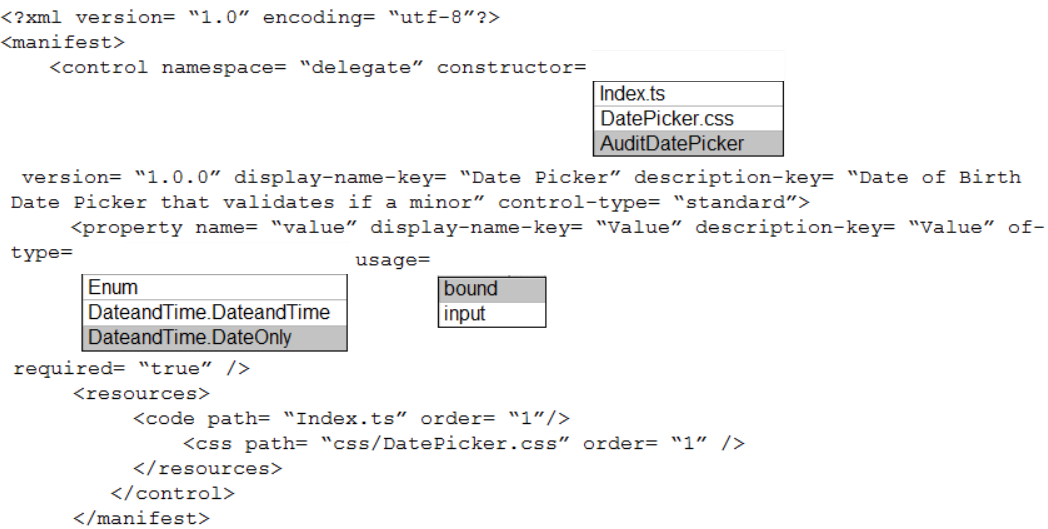Click the closing </manifest> tag
The height and width of the screenshot is (529, 1048).
(x=141, y=518)
